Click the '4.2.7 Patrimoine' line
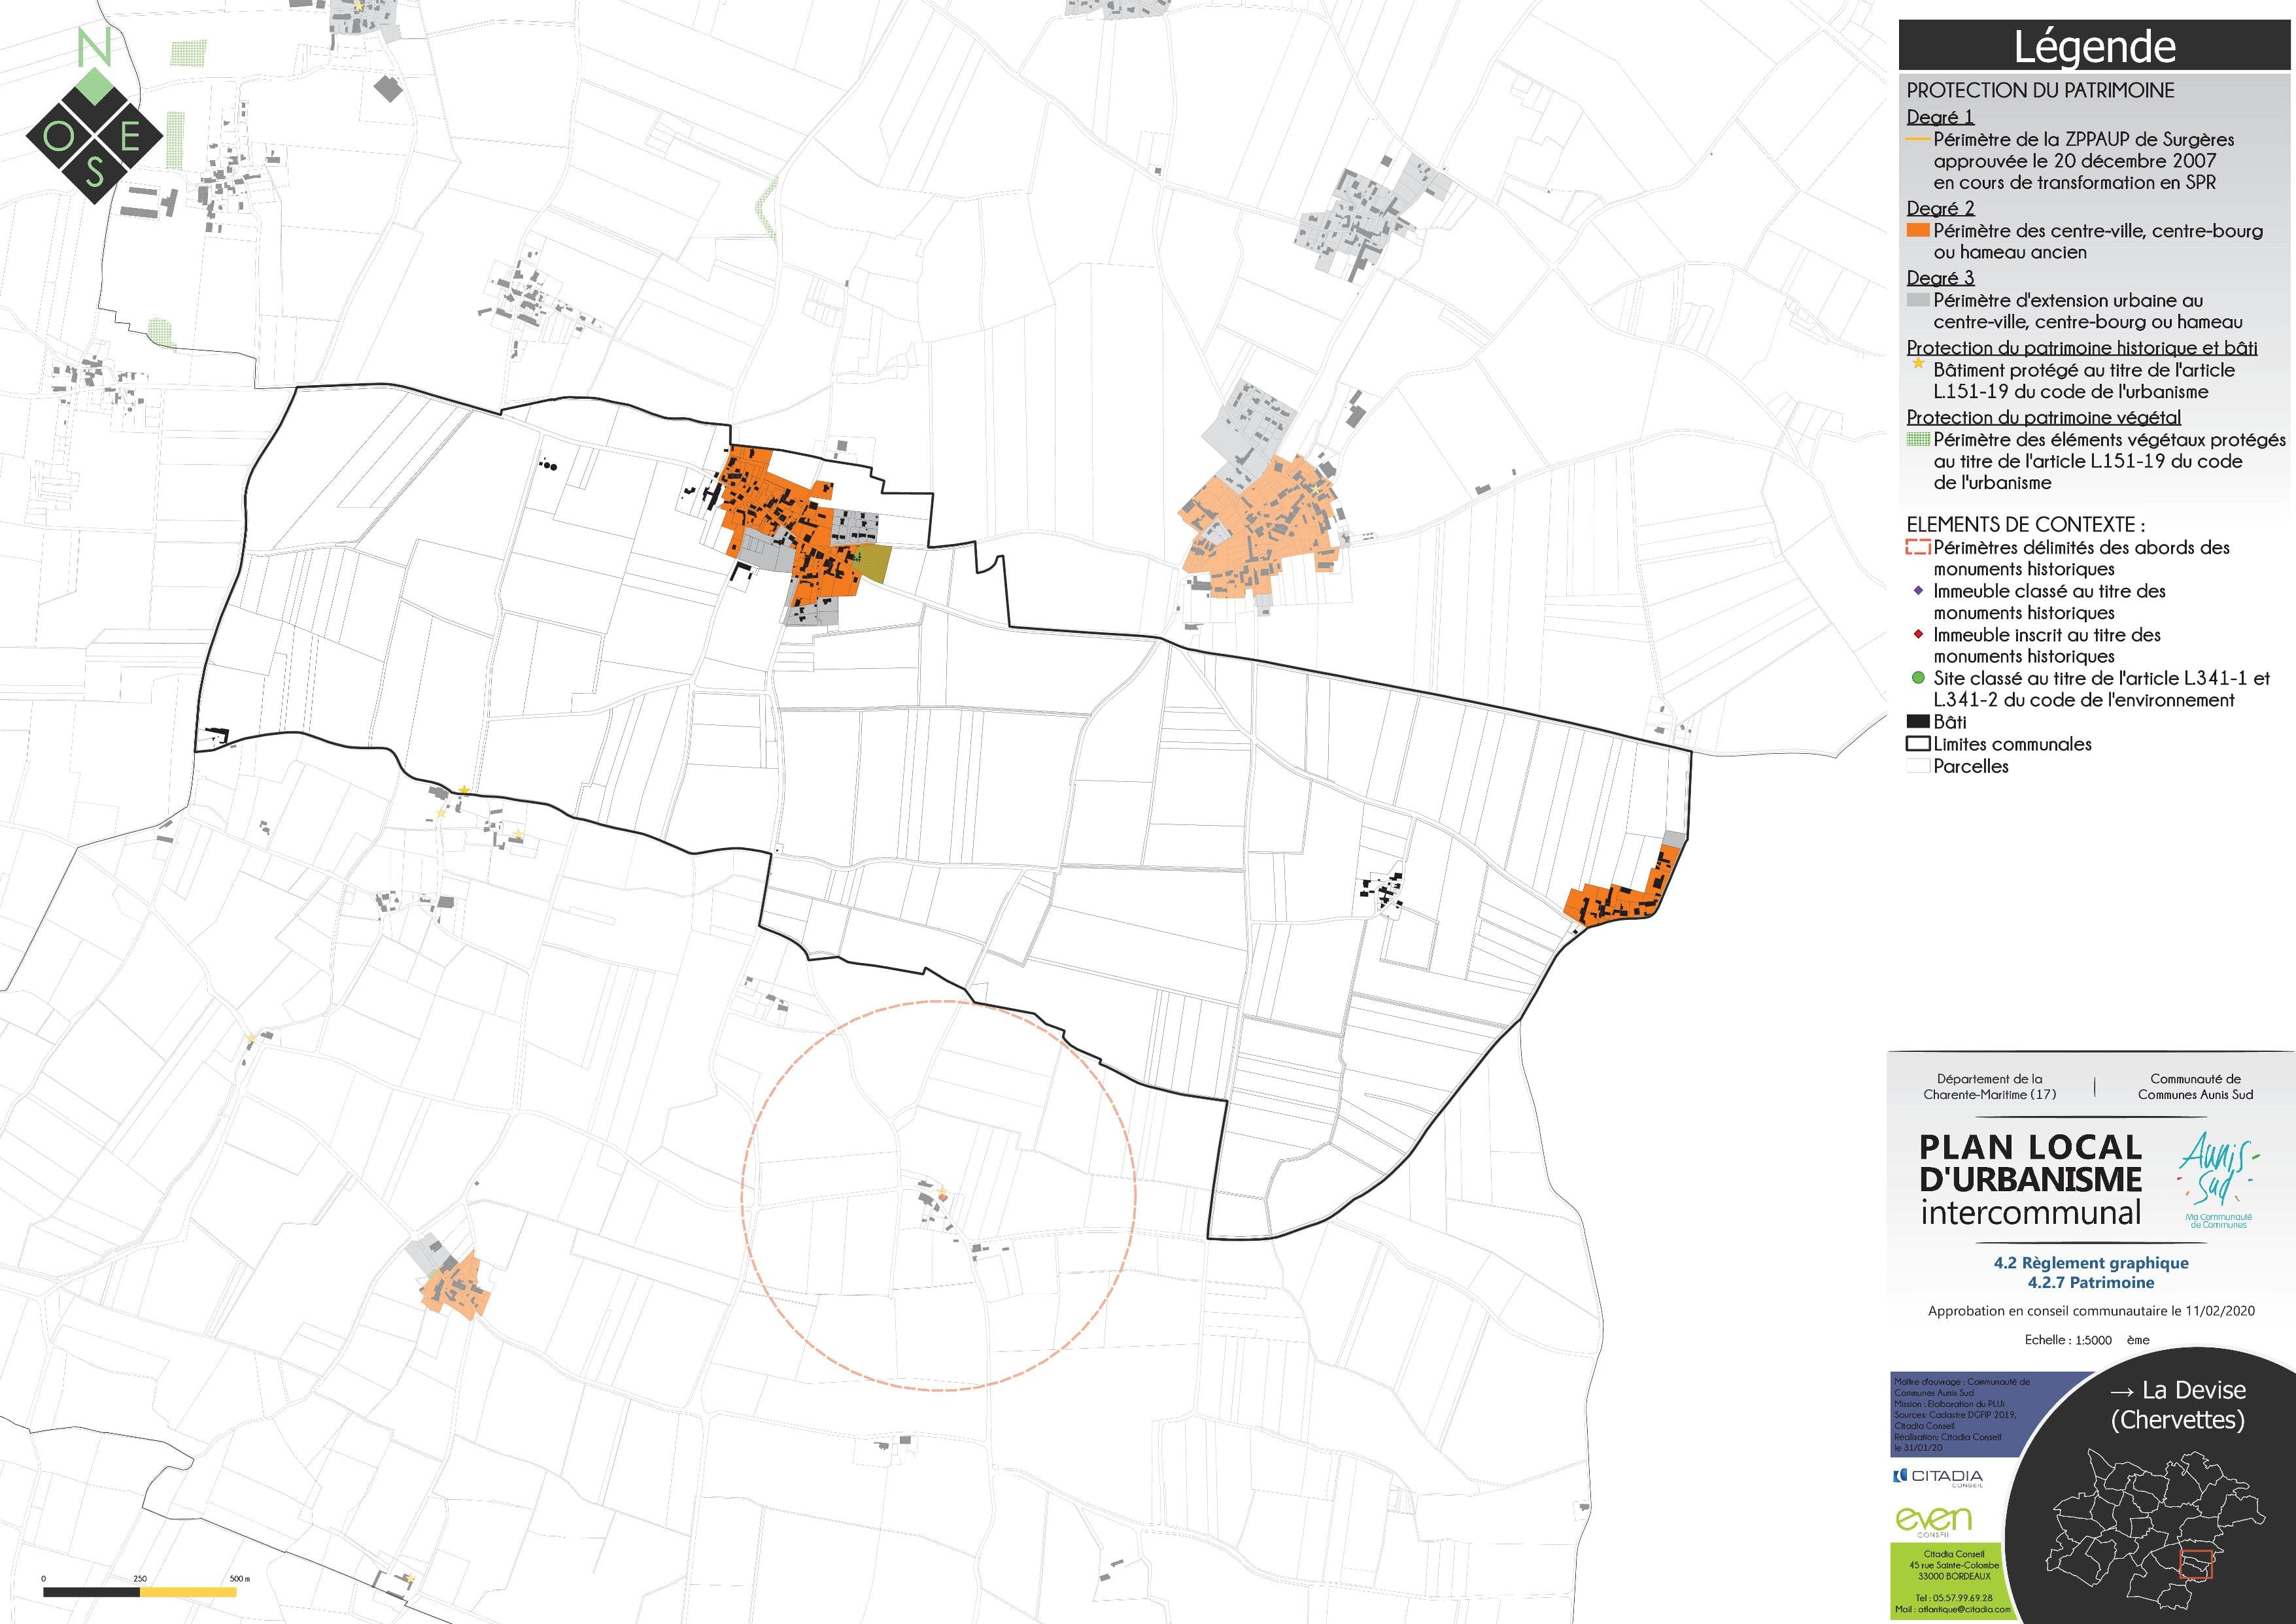This screenshot has height=1624, width=2296. [x=2091, y=1282]
